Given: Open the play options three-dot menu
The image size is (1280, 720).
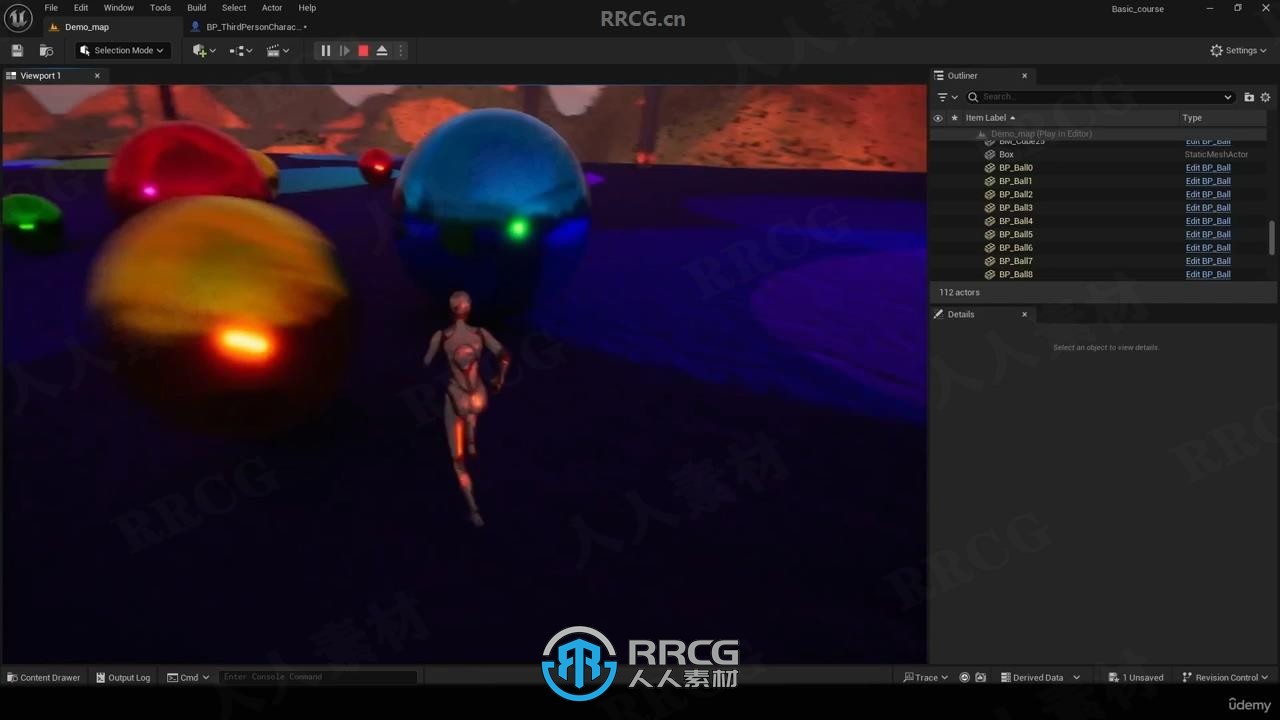Looking at the screenshot, I should tap(401, 50).
